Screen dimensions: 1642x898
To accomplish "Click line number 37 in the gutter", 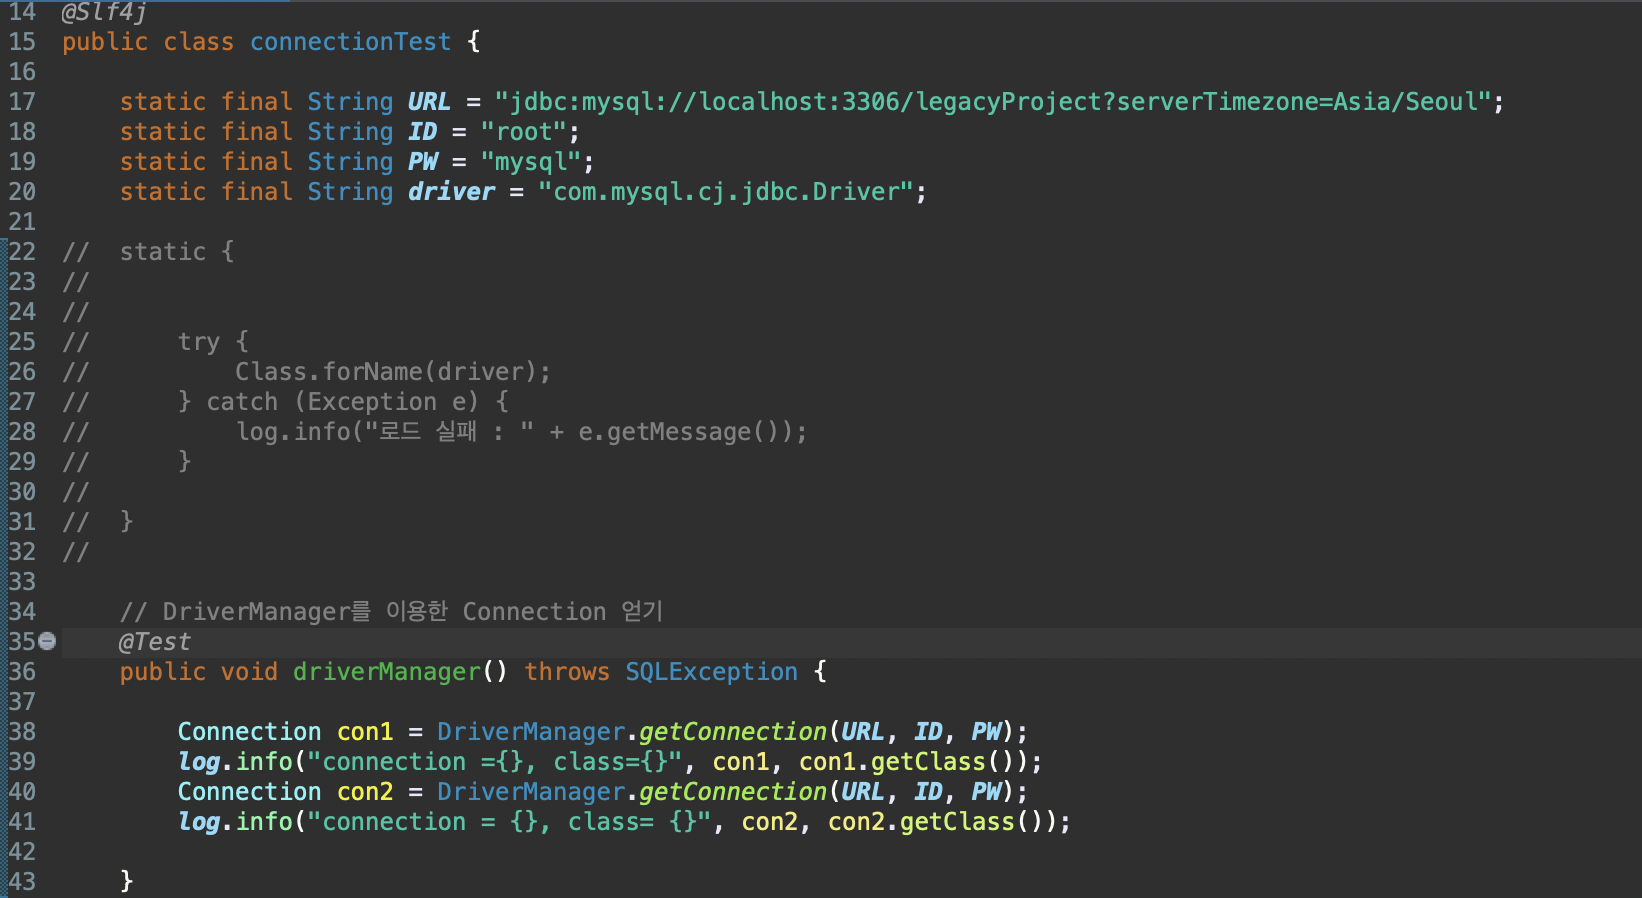I will (22, 702).
